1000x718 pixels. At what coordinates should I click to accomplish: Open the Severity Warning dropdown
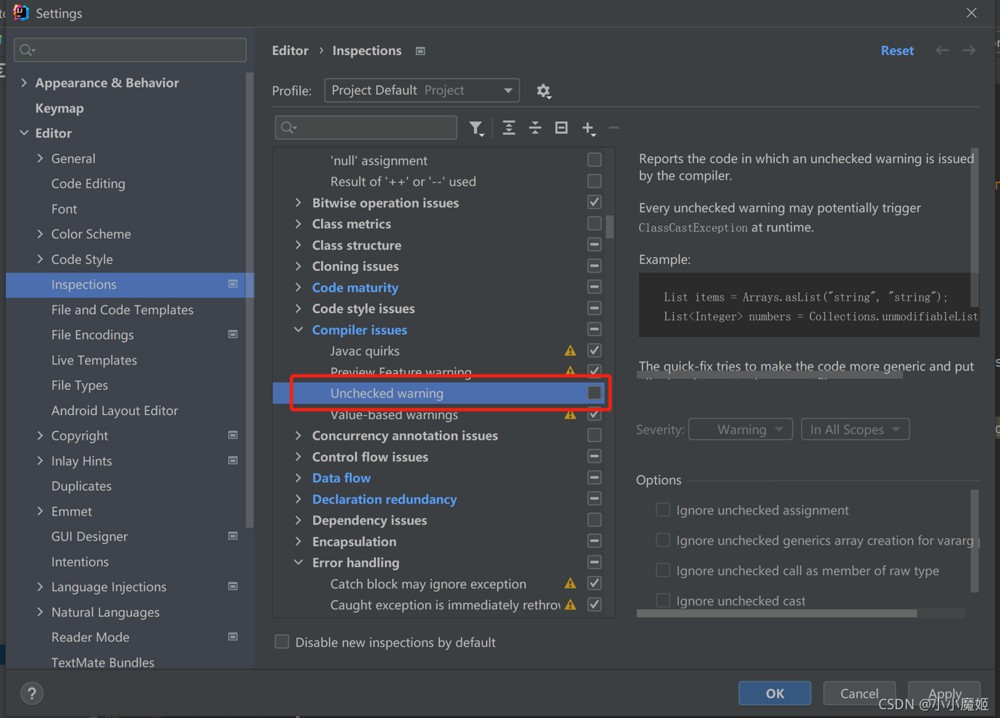[741, 429]
